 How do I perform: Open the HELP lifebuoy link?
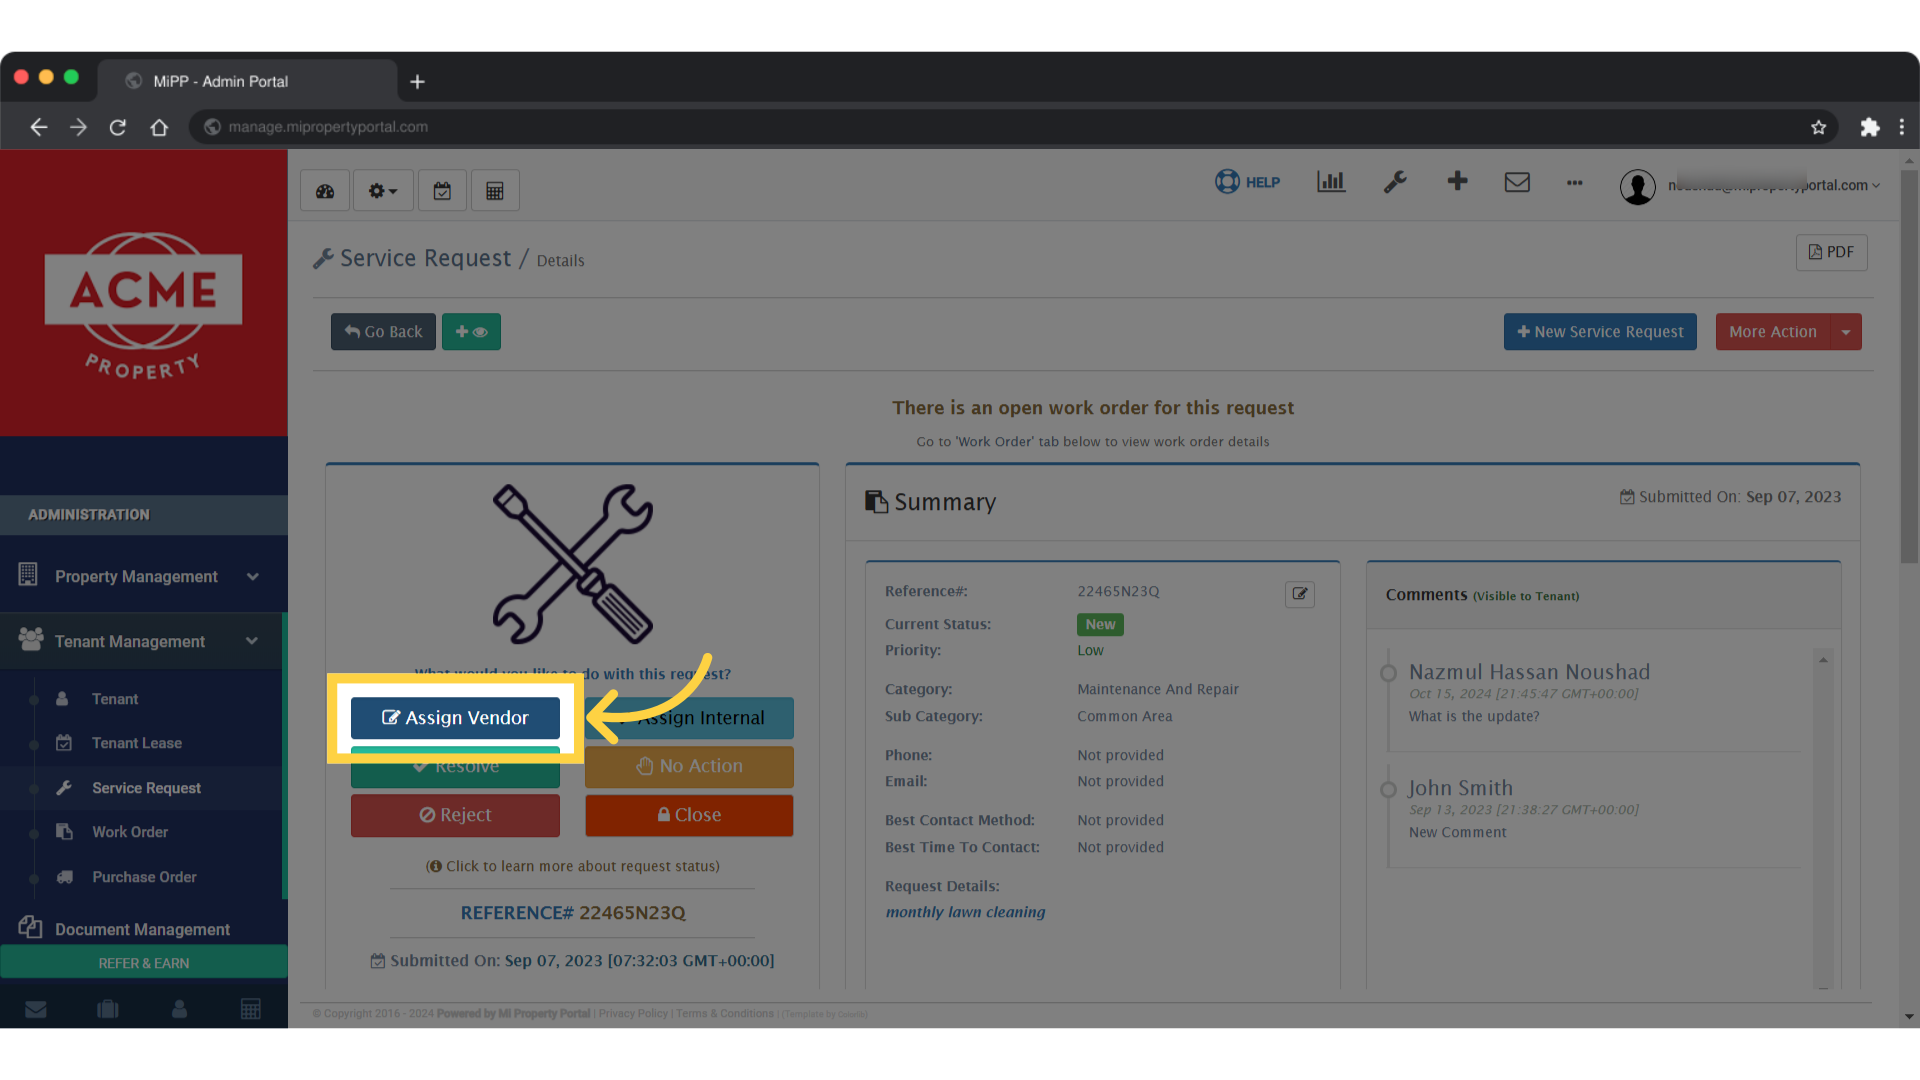point(1247,182)
